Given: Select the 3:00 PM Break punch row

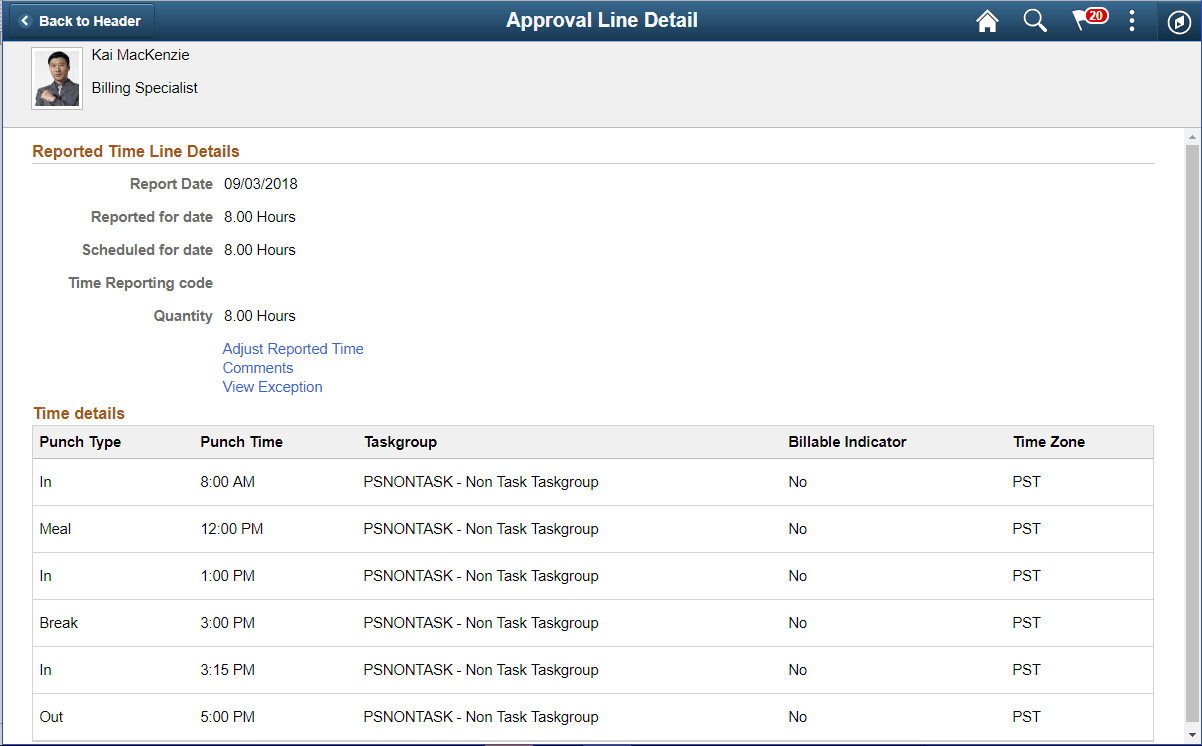Looking at the screenshot, I should [x=400, y=622].
